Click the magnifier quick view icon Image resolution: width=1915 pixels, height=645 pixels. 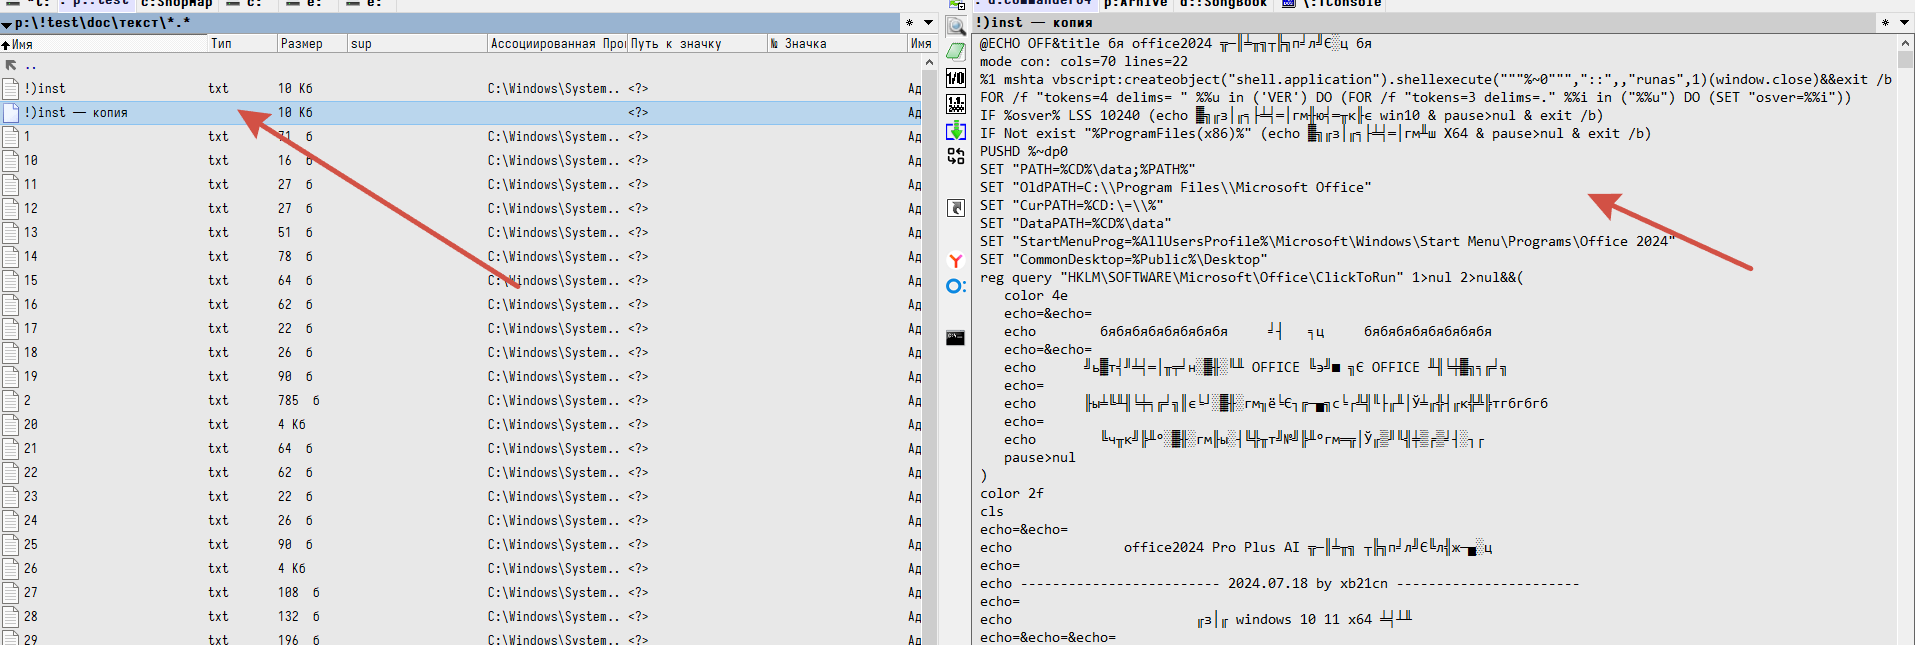[x=956, y=27]
